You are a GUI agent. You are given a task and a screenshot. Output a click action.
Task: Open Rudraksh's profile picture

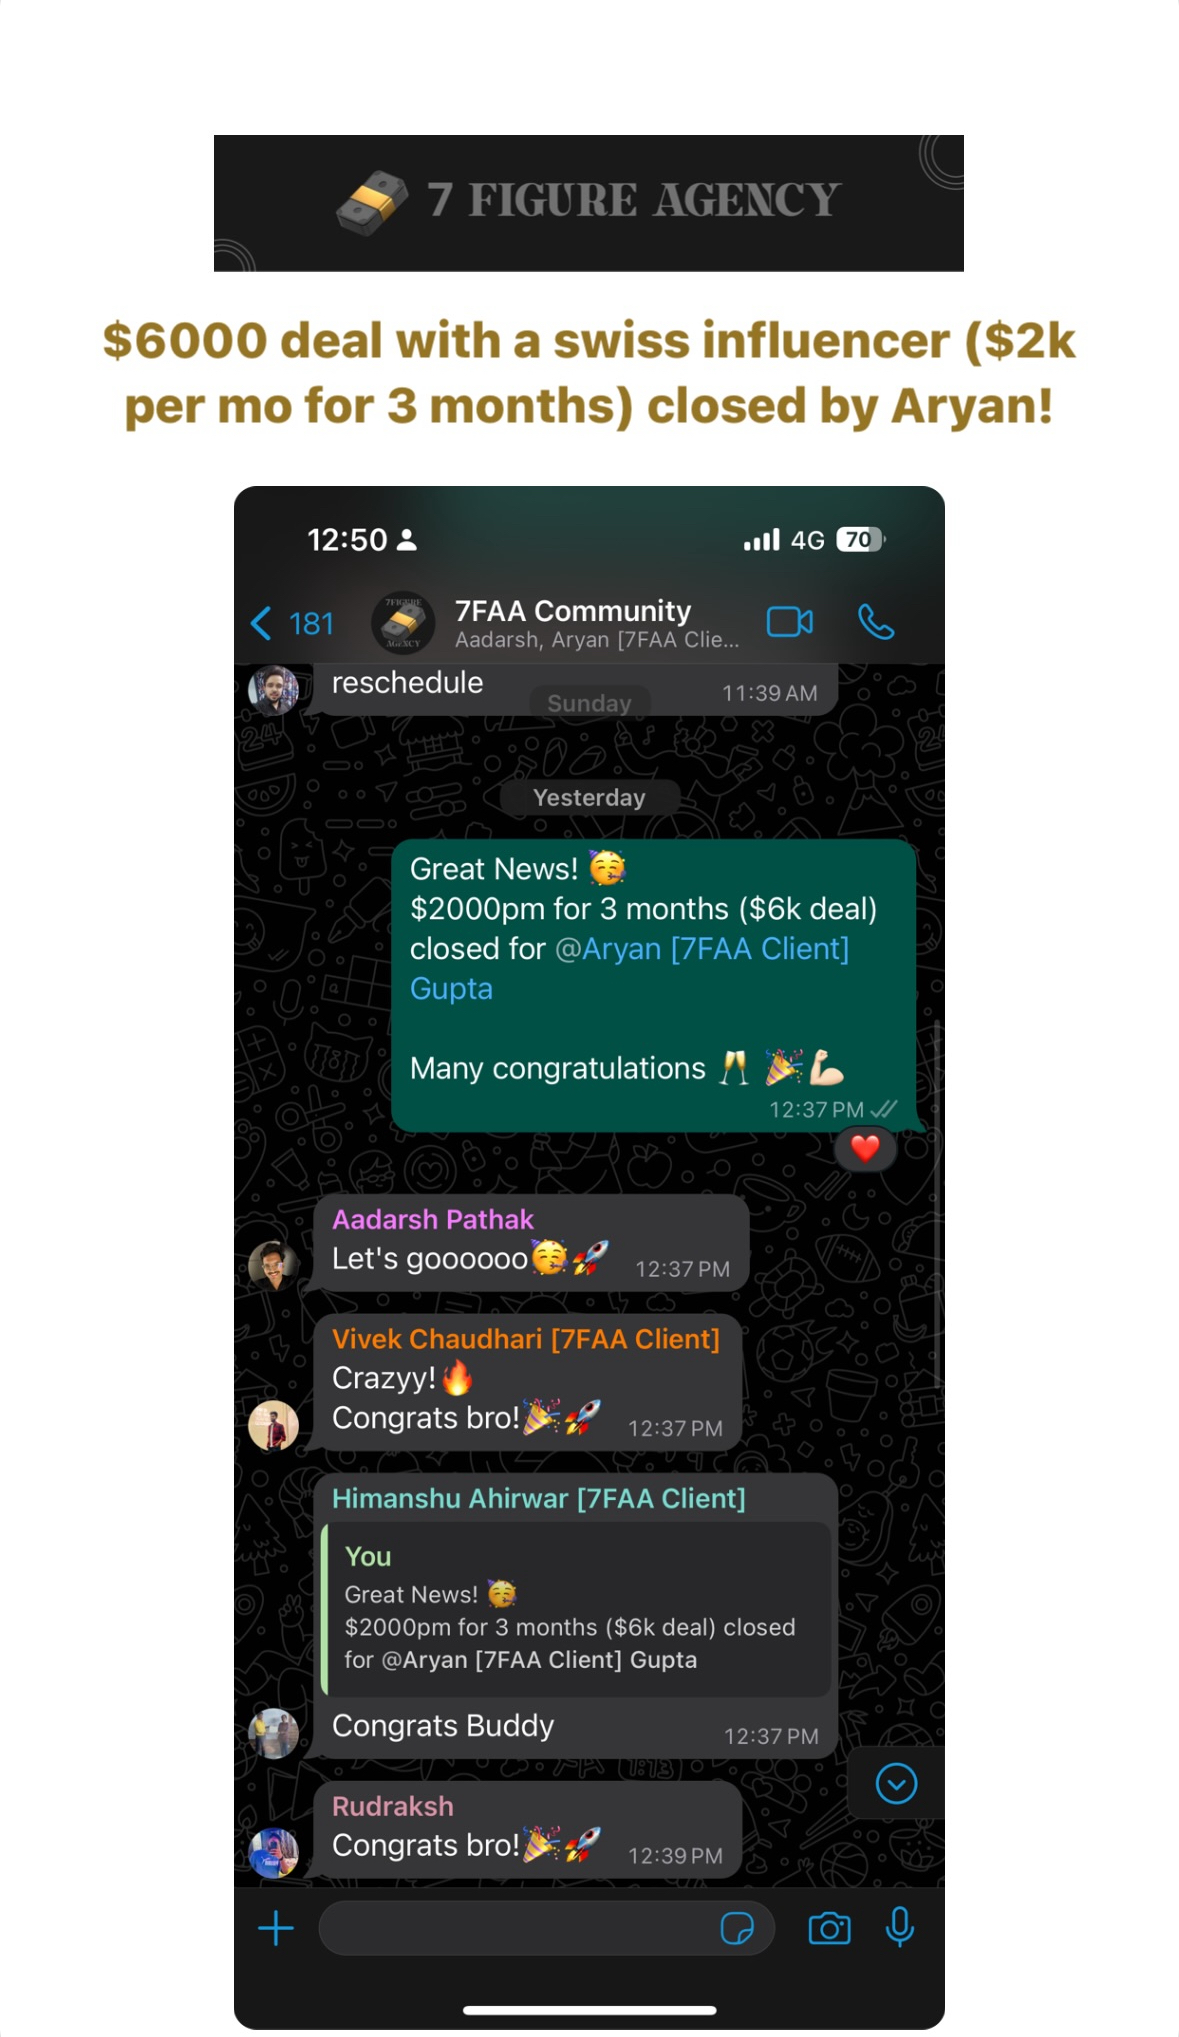tap(273, 1853)
